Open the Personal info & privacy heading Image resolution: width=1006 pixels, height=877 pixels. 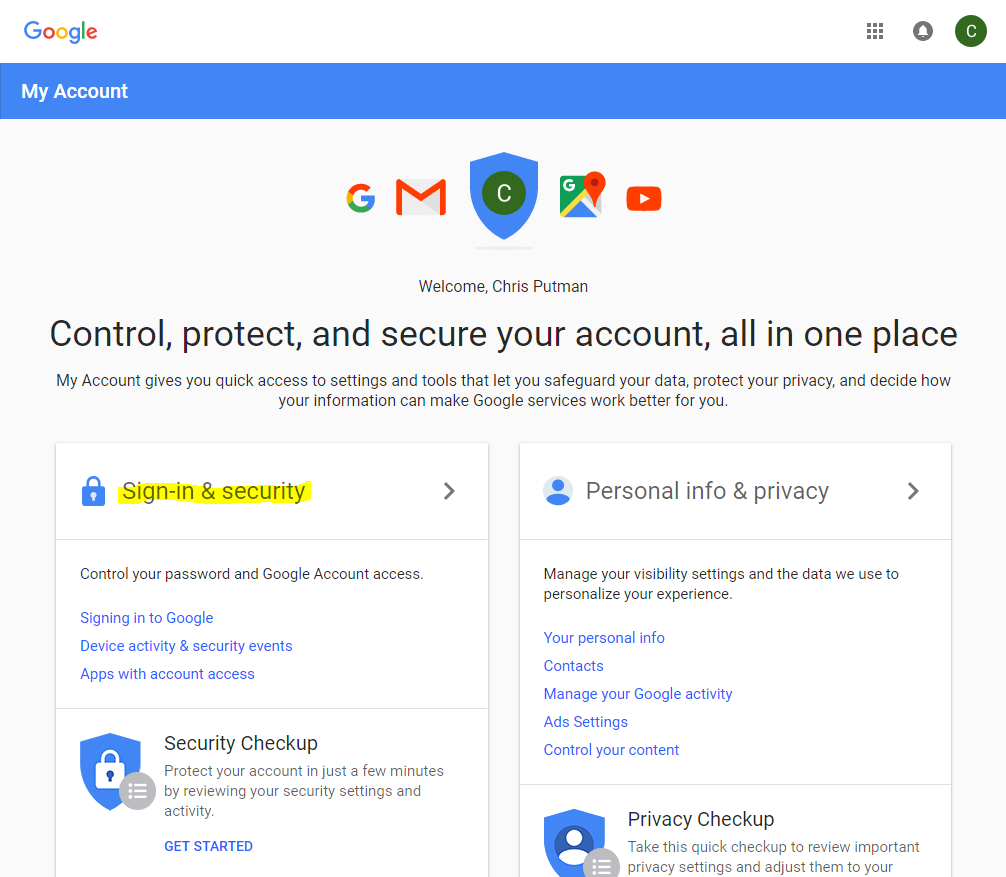pos(707,491)
